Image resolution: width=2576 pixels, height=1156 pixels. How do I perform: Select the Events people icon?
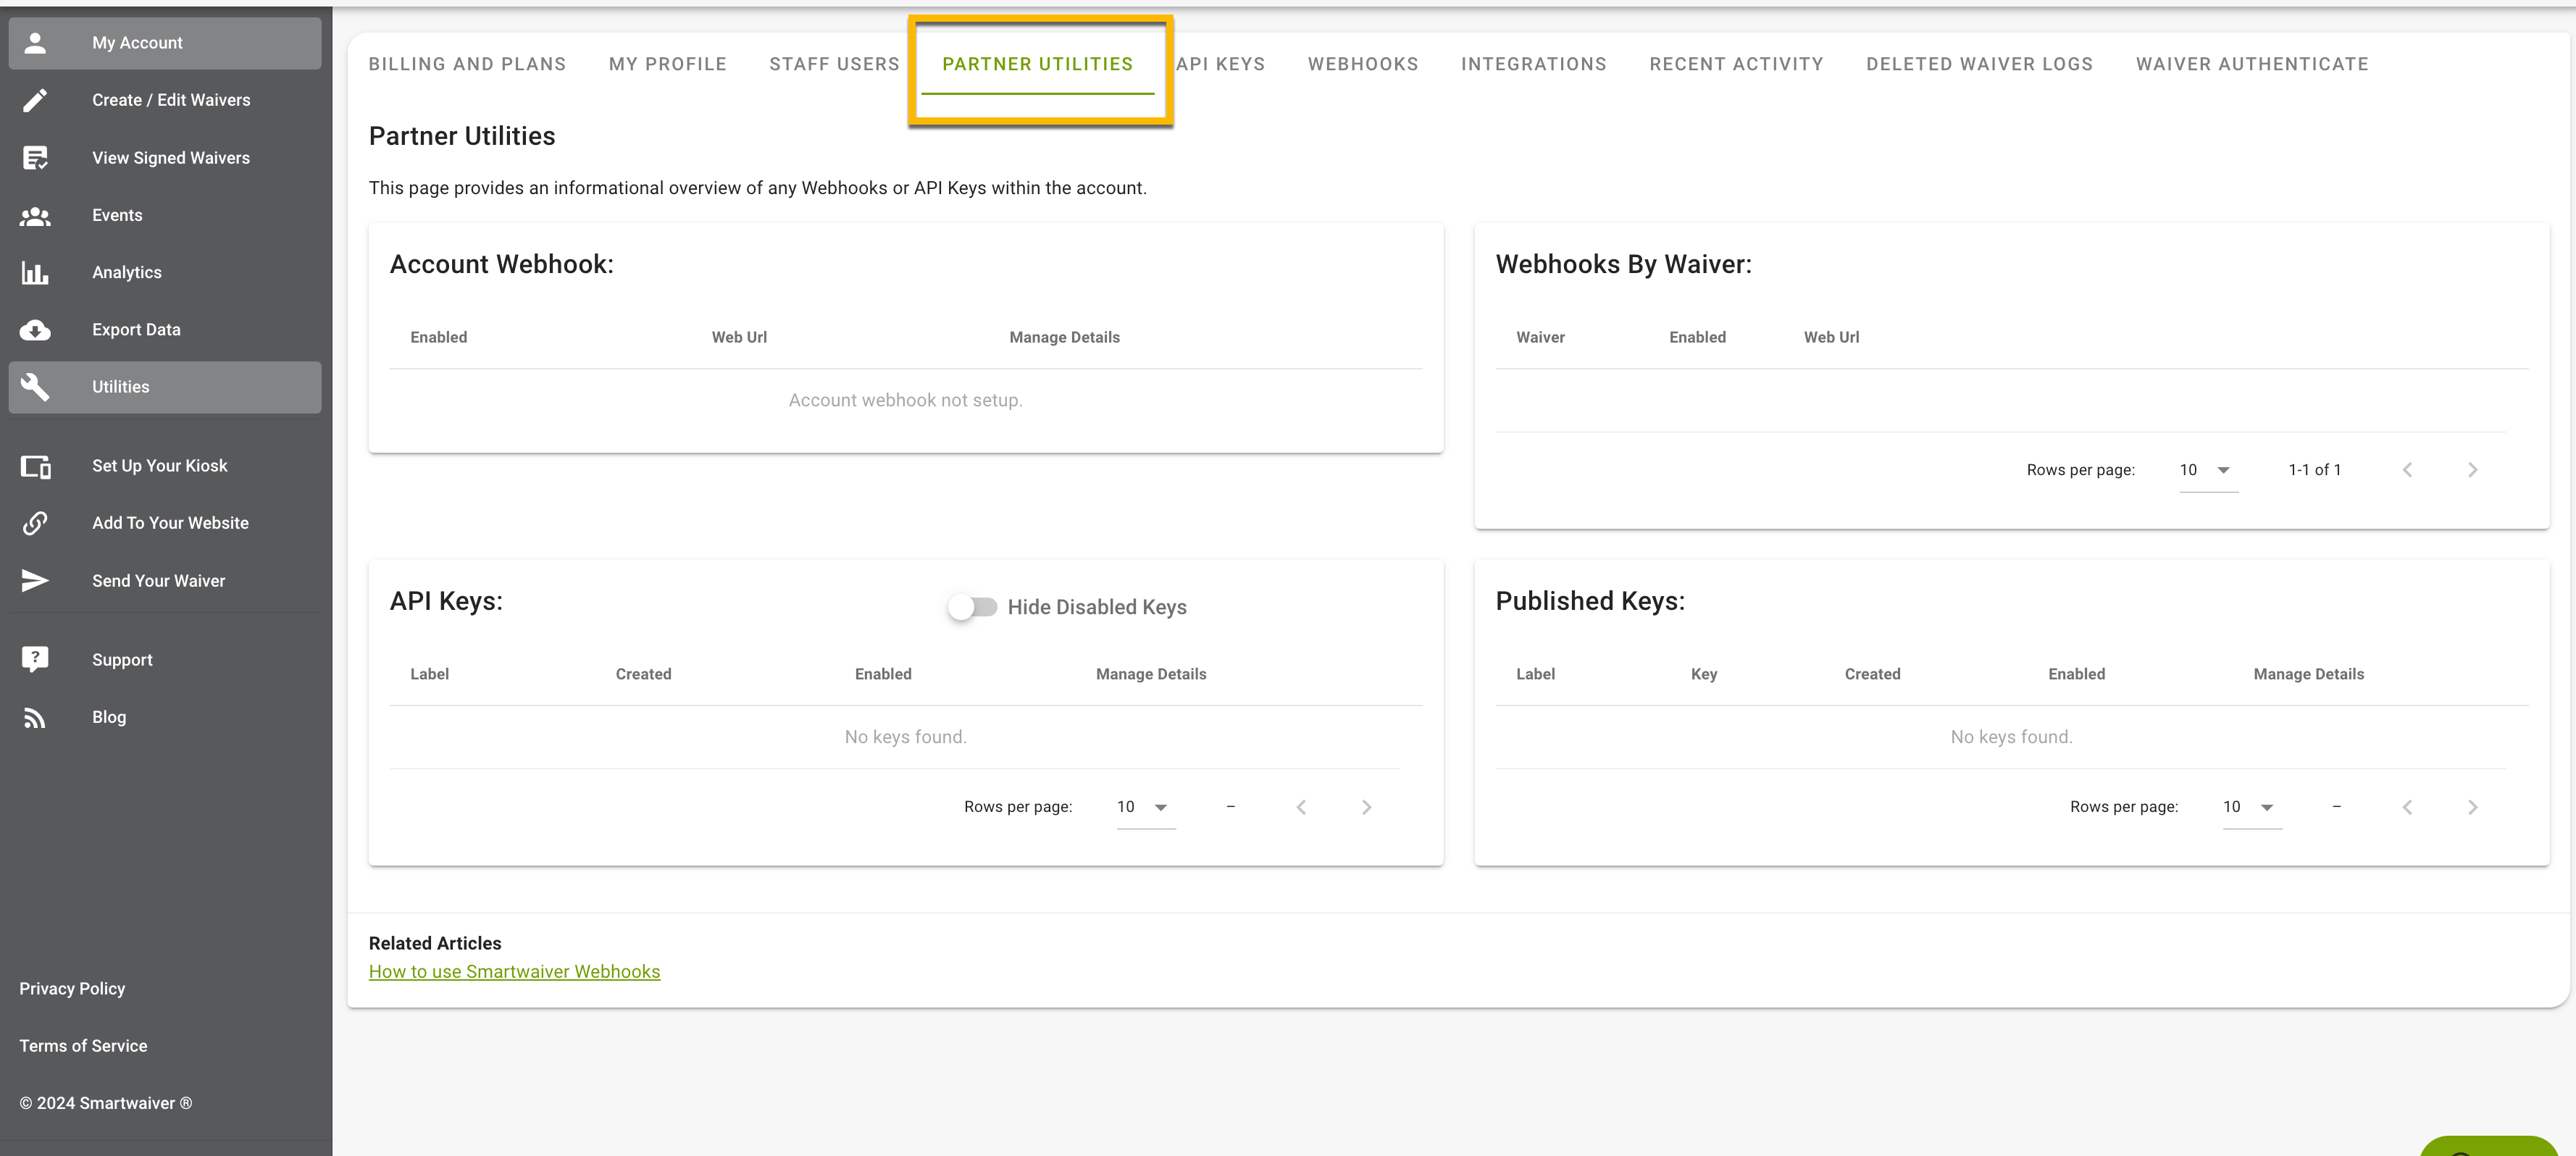(x=36, y=215)
